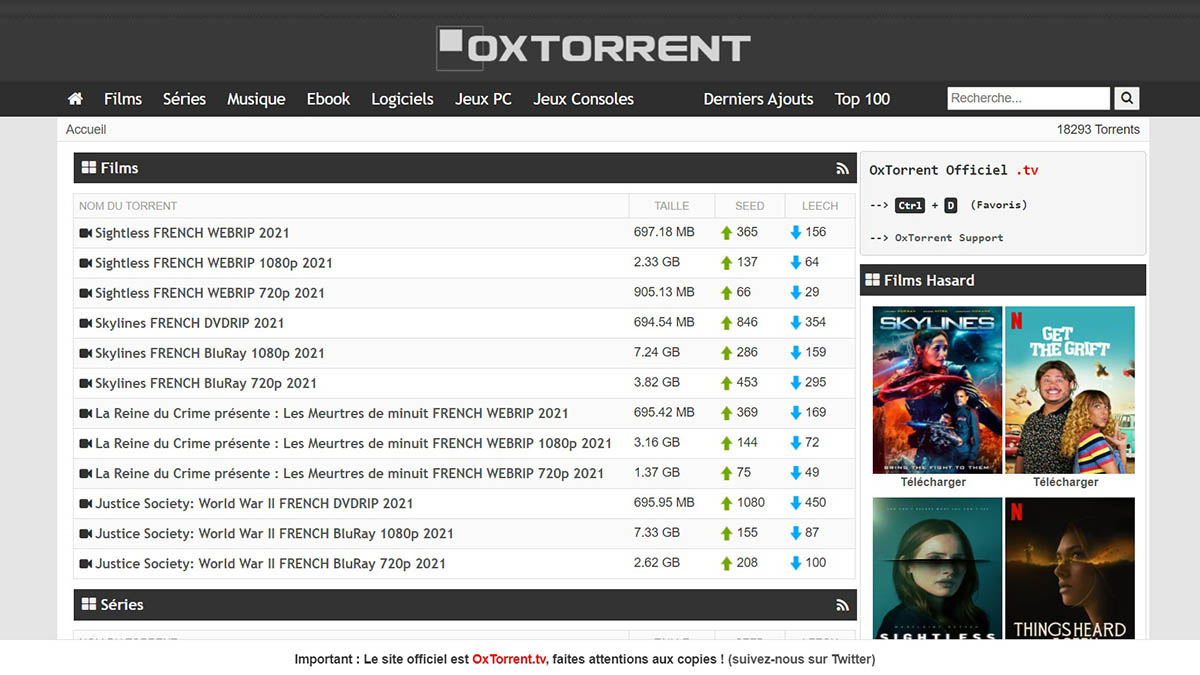Click camera icon beside Skylines FRENCH DVDRIP 2021
Viewport: 1200px width, 675px height.
[x=85, y=323]
